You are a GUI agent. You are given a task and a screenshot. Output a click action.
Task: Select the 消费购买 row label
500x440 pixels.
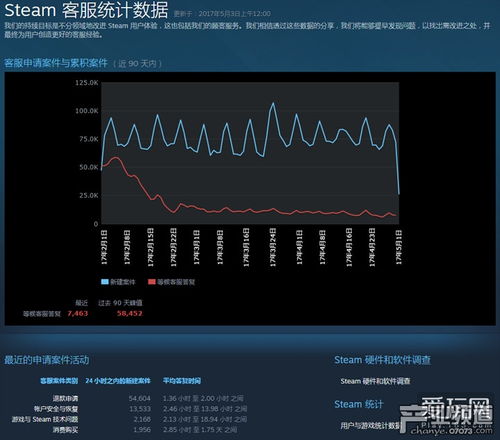[x=65, y=430]
